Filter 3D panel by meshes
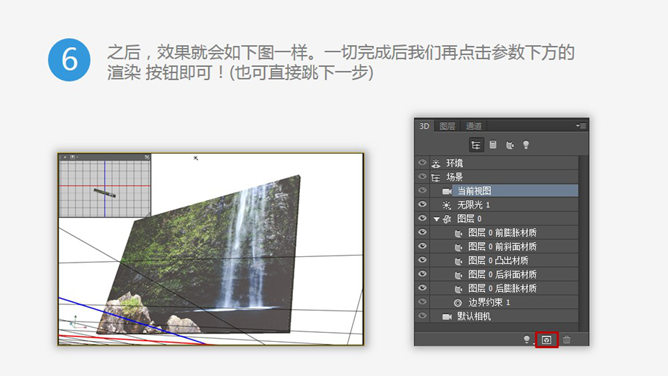The width and height of the screenshot is (668, 376). pos(493,145)
